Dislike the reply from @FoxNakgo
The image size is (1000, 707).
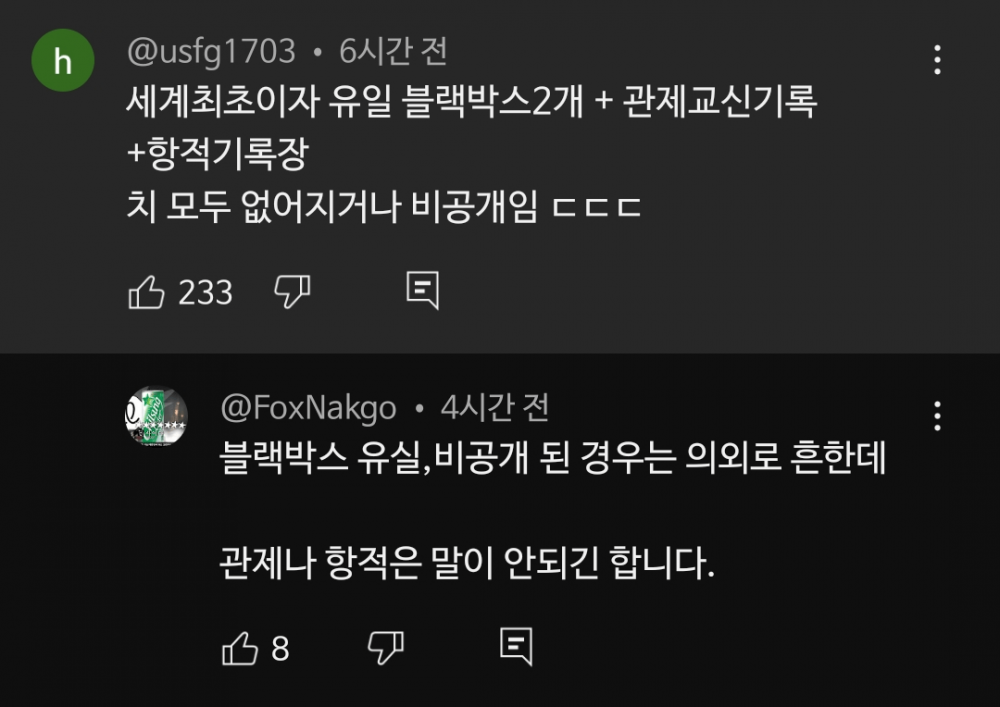click(x=385, y=648)
